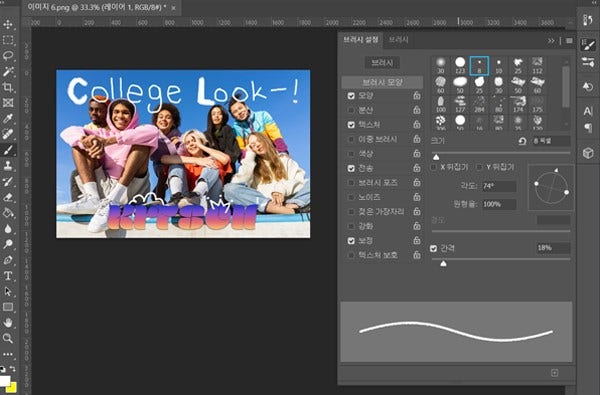This screenshot has width=600, height=395.
Task: Uncheck the 전송 option
Action: [x=351, y=168]
